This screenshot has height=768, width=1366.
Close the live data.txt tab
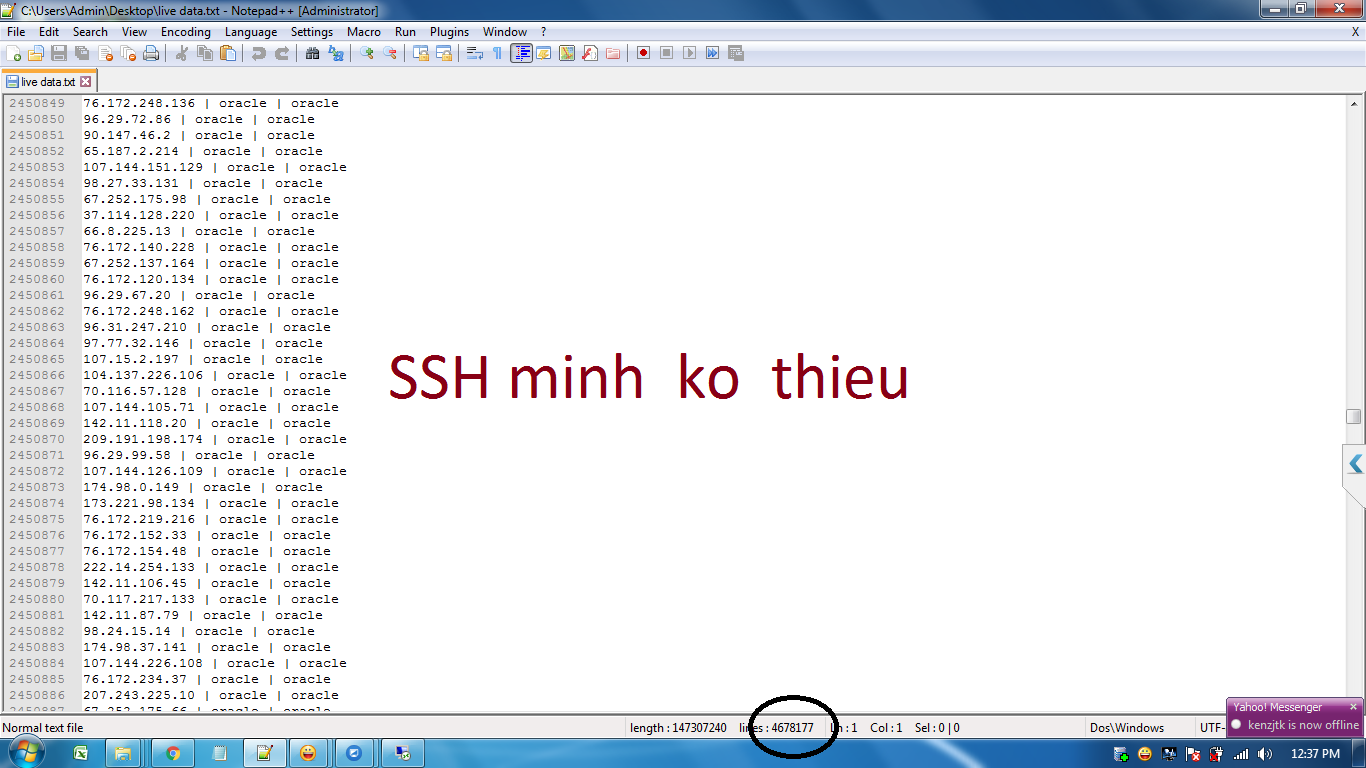(86, 82)
